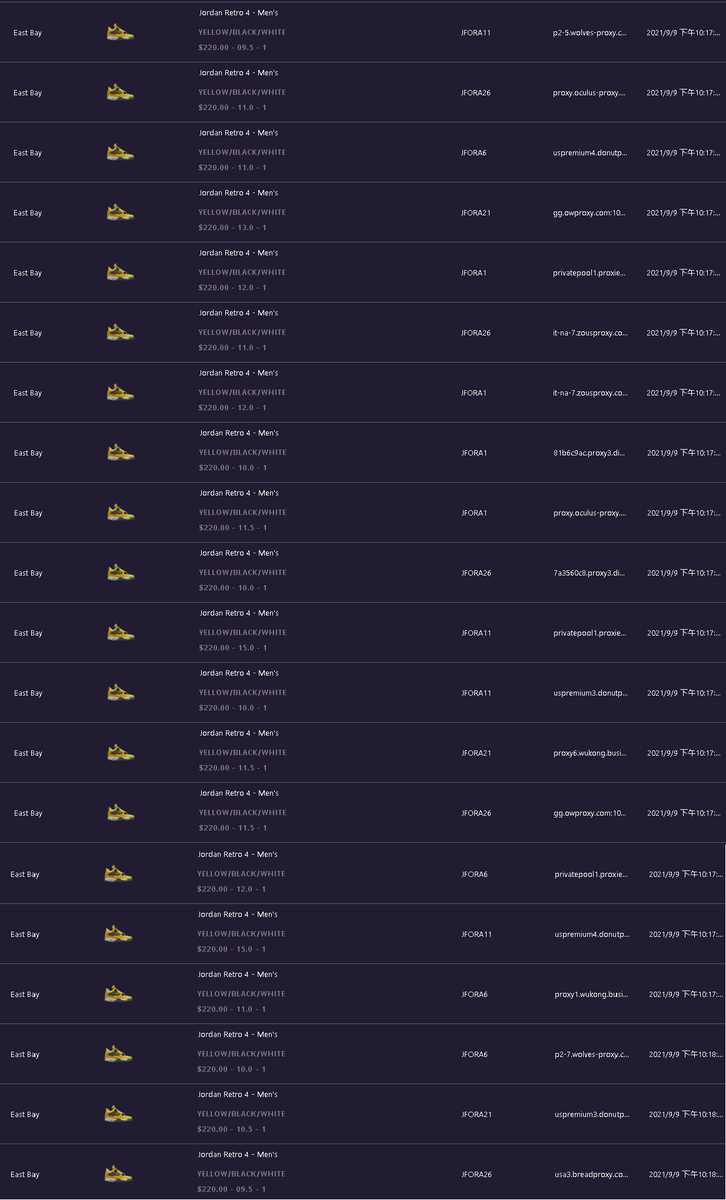The width and height of the screenshot is (726, 1200).
Task: Click the proxy text 'proxy6.wukong.busi...'
Action: pyautogui.click(x=590, y=753)
